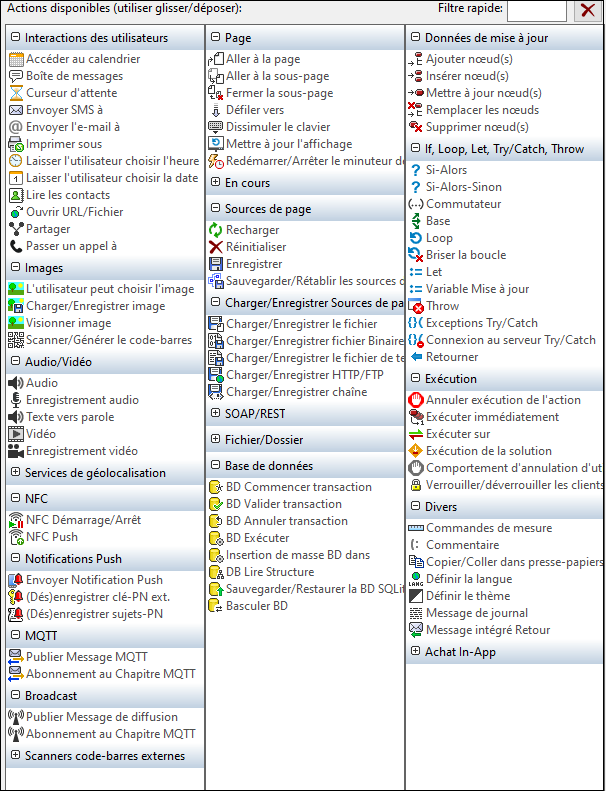The image size is (606, 791).
Task: Expand the En cours section
Action: 216,183
